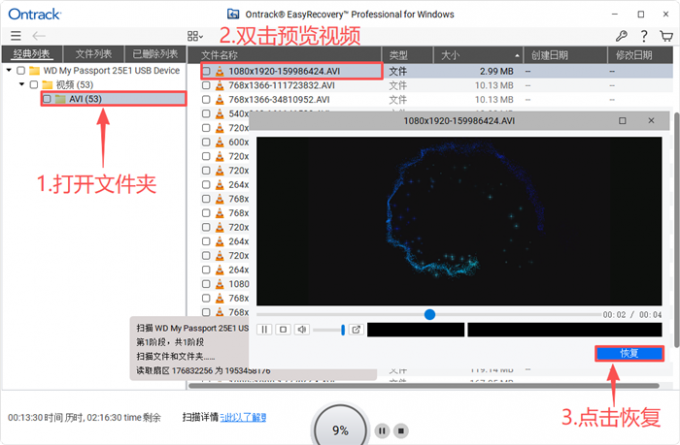
Task: Click the VLC icon of 768x1366-34810952.AVI
Action: tap(220, 100)
